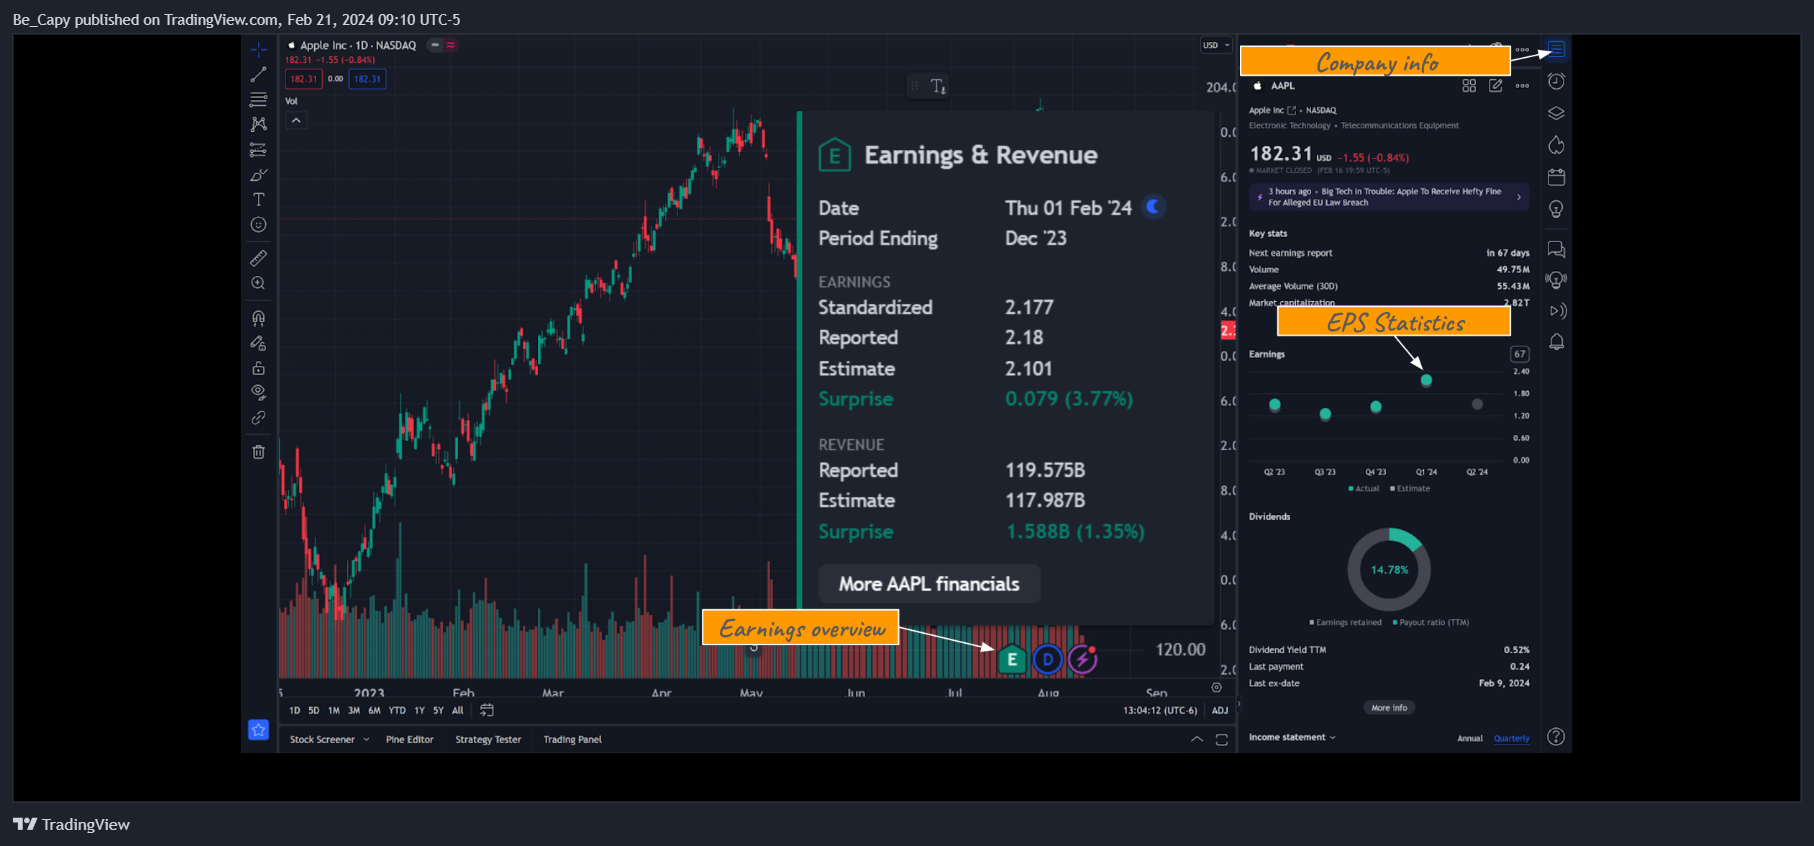Image resolution: width=1814 pixels, height=846 pixels.
Task: Open the alerts clock icon
Action: (x=1556, y=81)
